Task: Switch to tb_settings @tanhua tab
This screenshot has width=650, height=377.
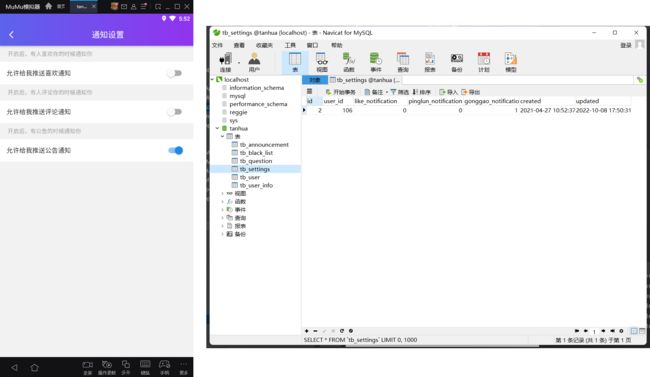Action: 365,80
